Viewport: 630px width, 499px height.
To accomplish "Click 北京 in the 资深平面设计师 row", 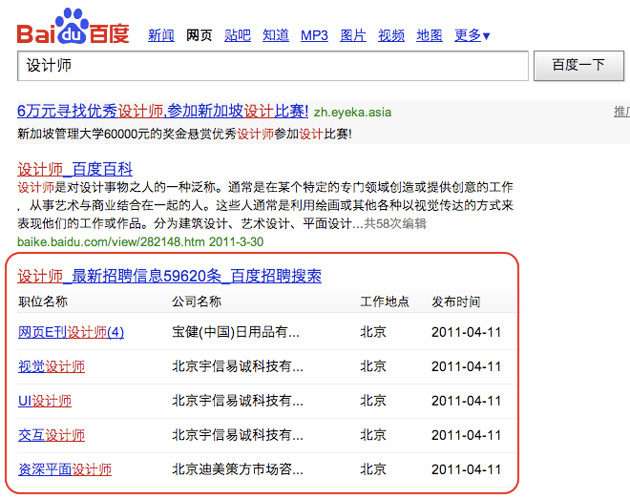I will pyautogui.click(x=373, y=469).
